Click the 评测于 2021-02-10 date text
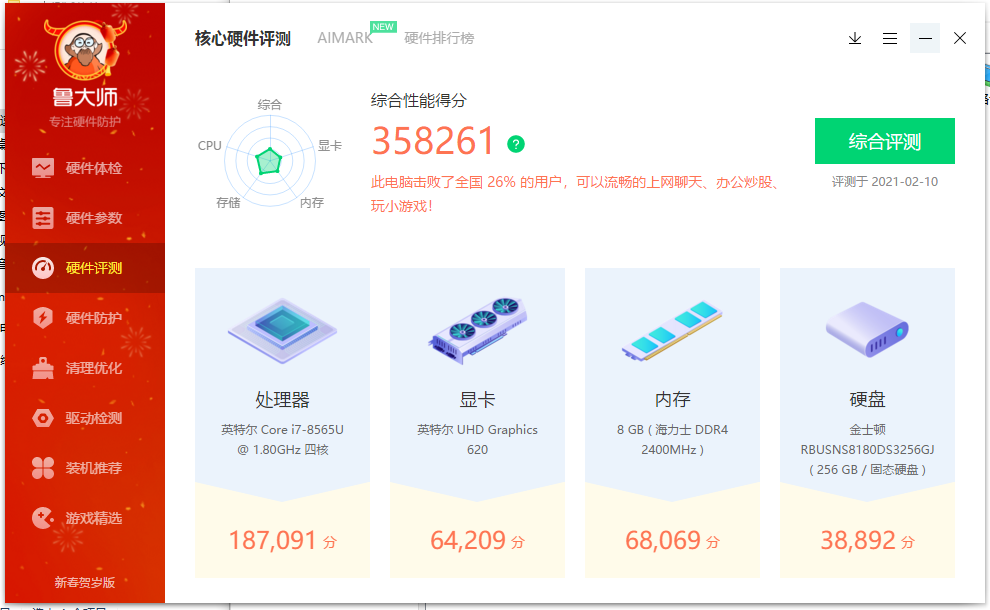Screen dimensions: 990x610 click(885, 182)
